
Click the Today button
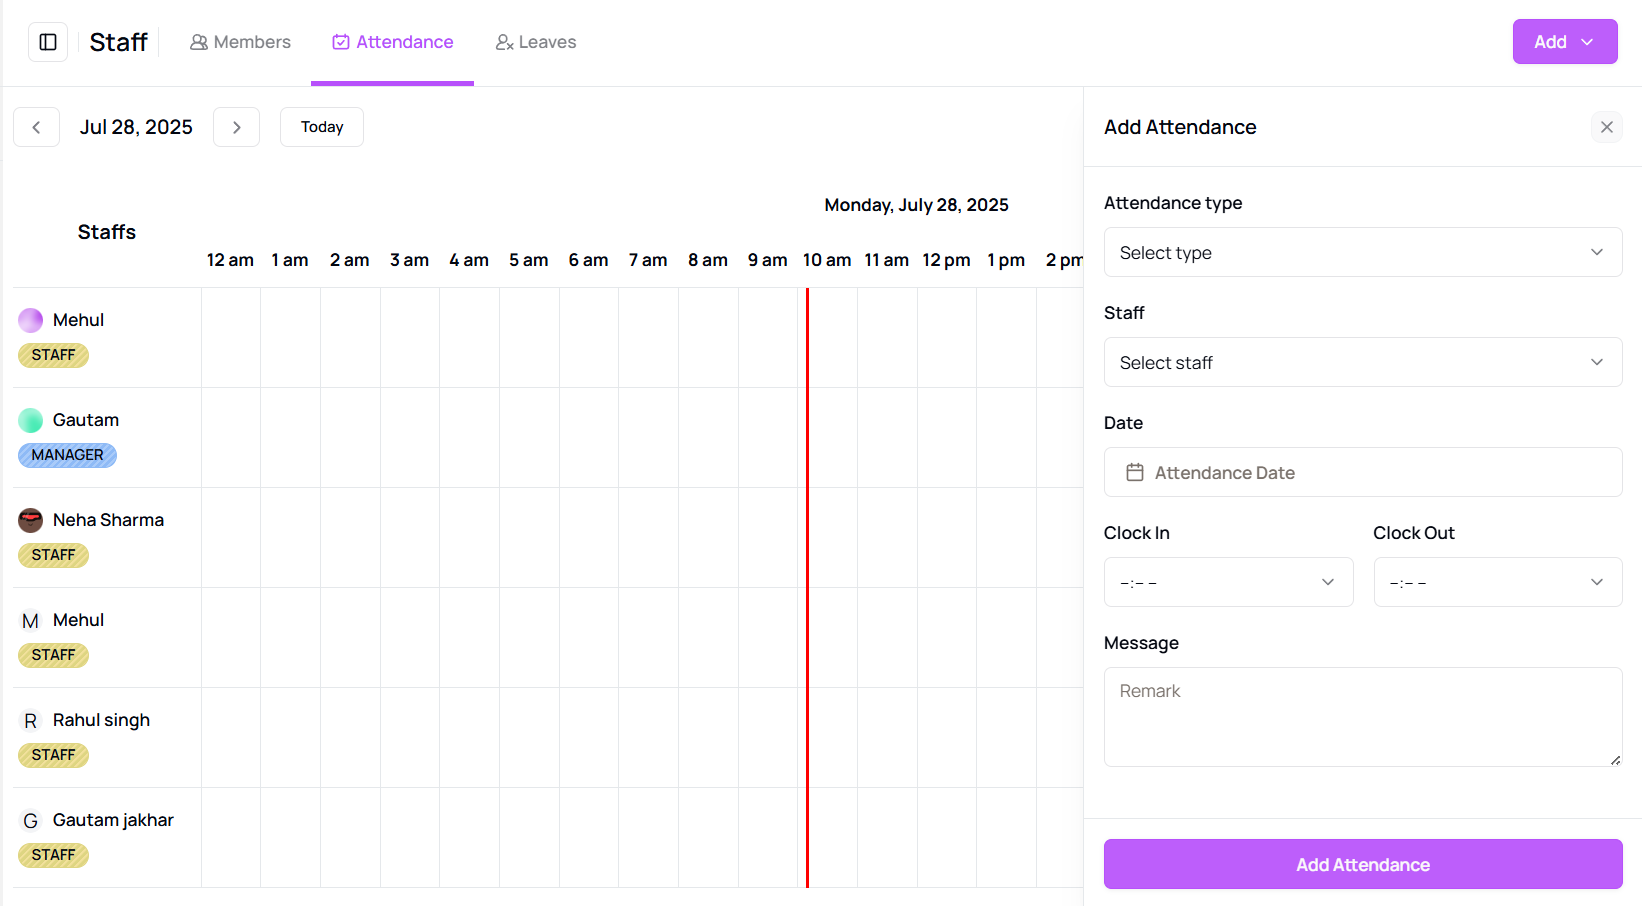click(322, 127)
